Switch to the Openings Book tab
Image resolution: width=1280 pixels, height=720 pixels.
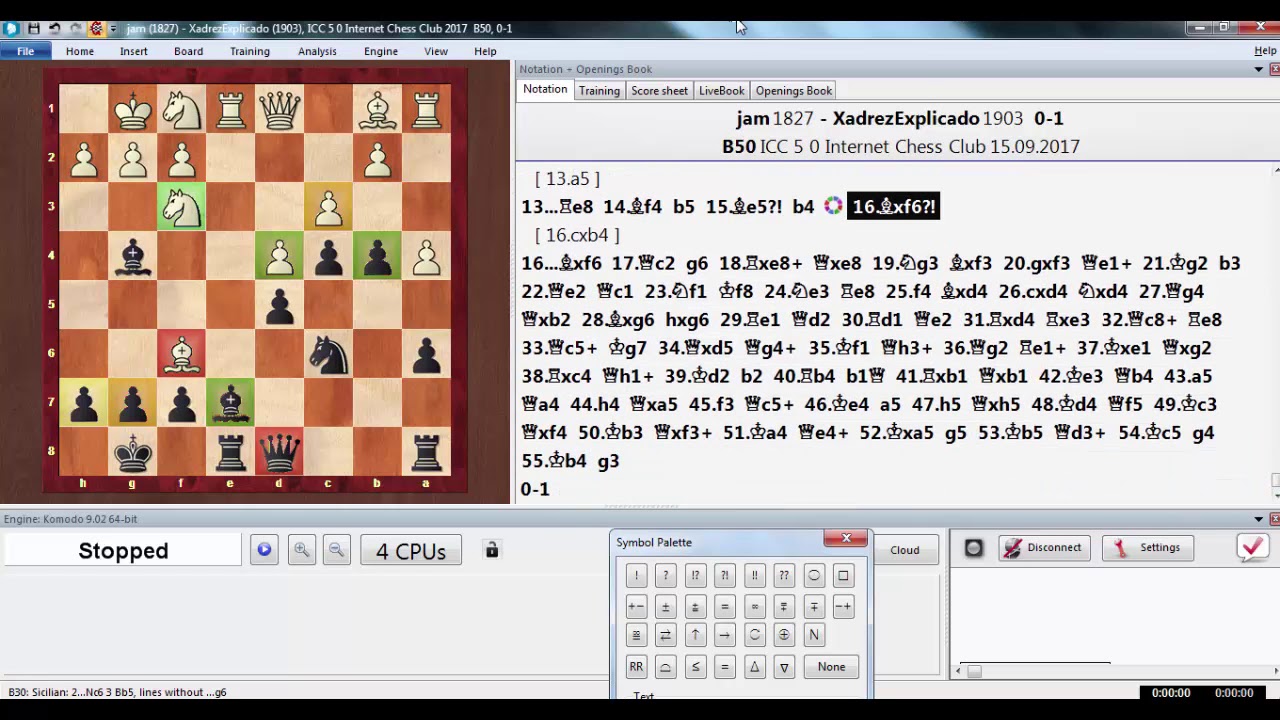click(794, 91)
